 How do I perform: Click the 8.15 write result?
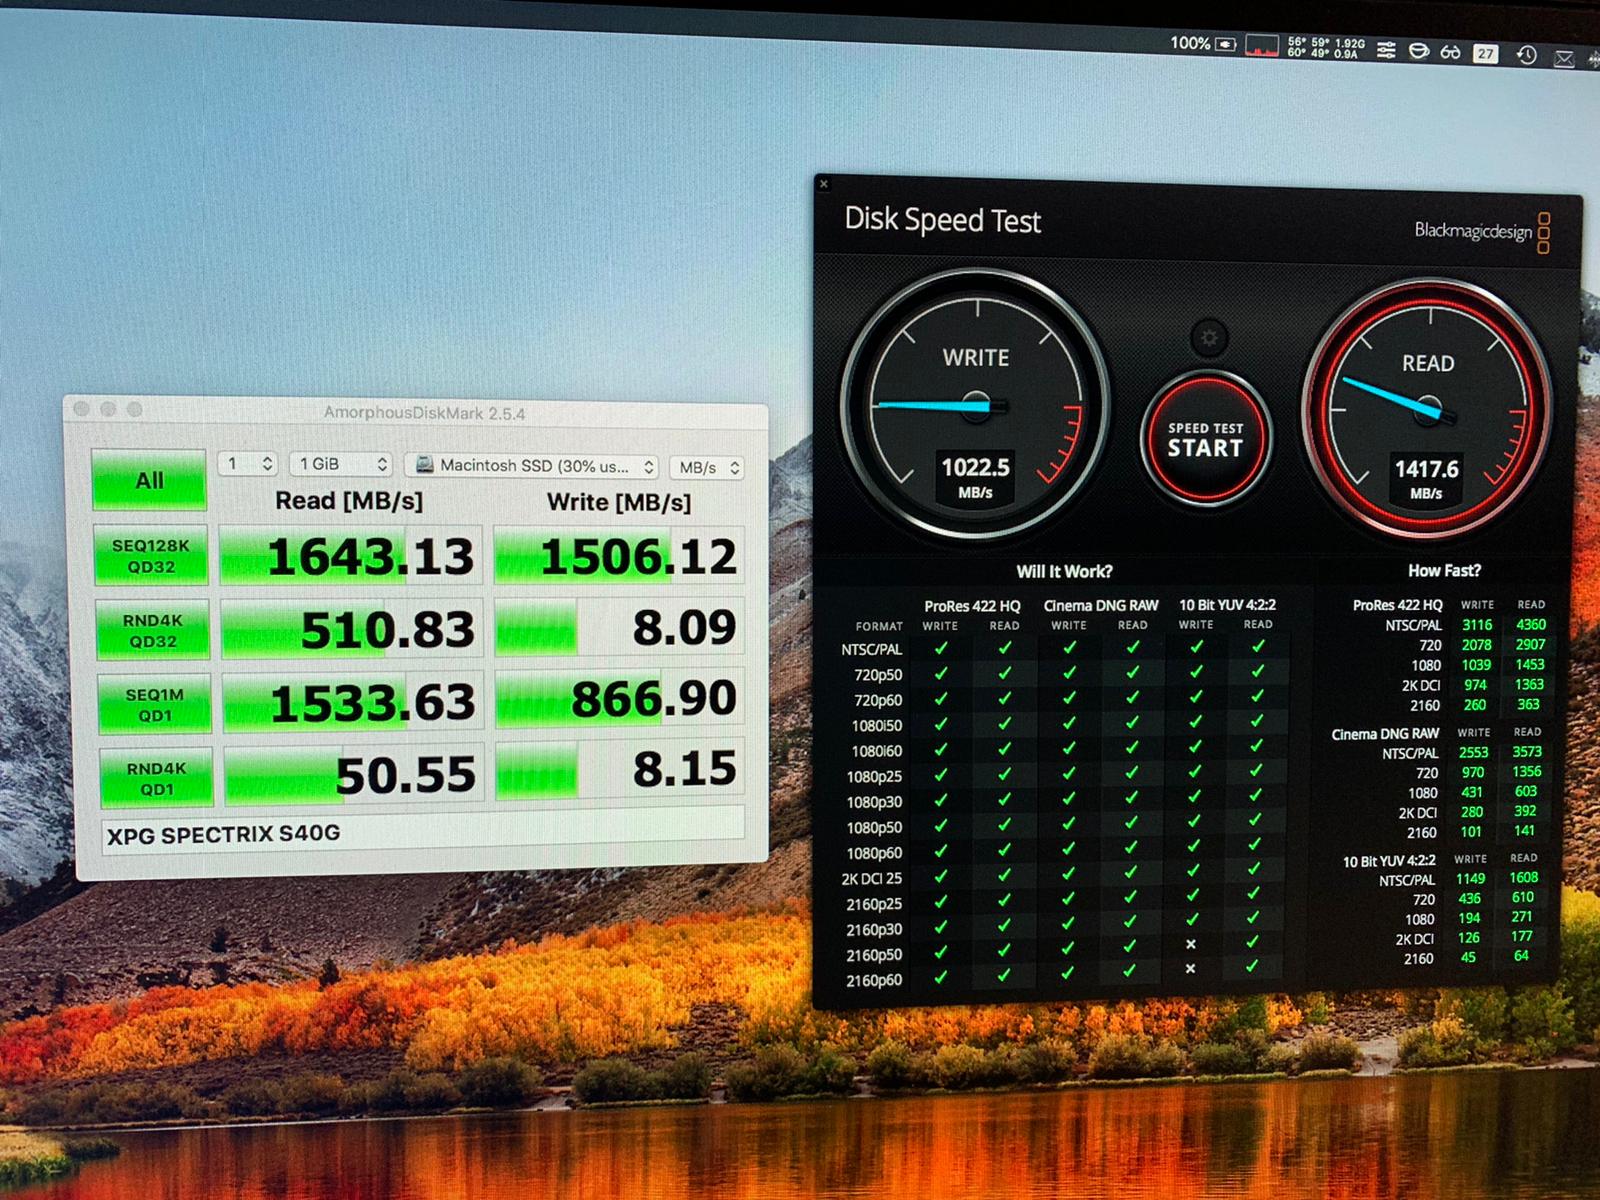[620, 770]
